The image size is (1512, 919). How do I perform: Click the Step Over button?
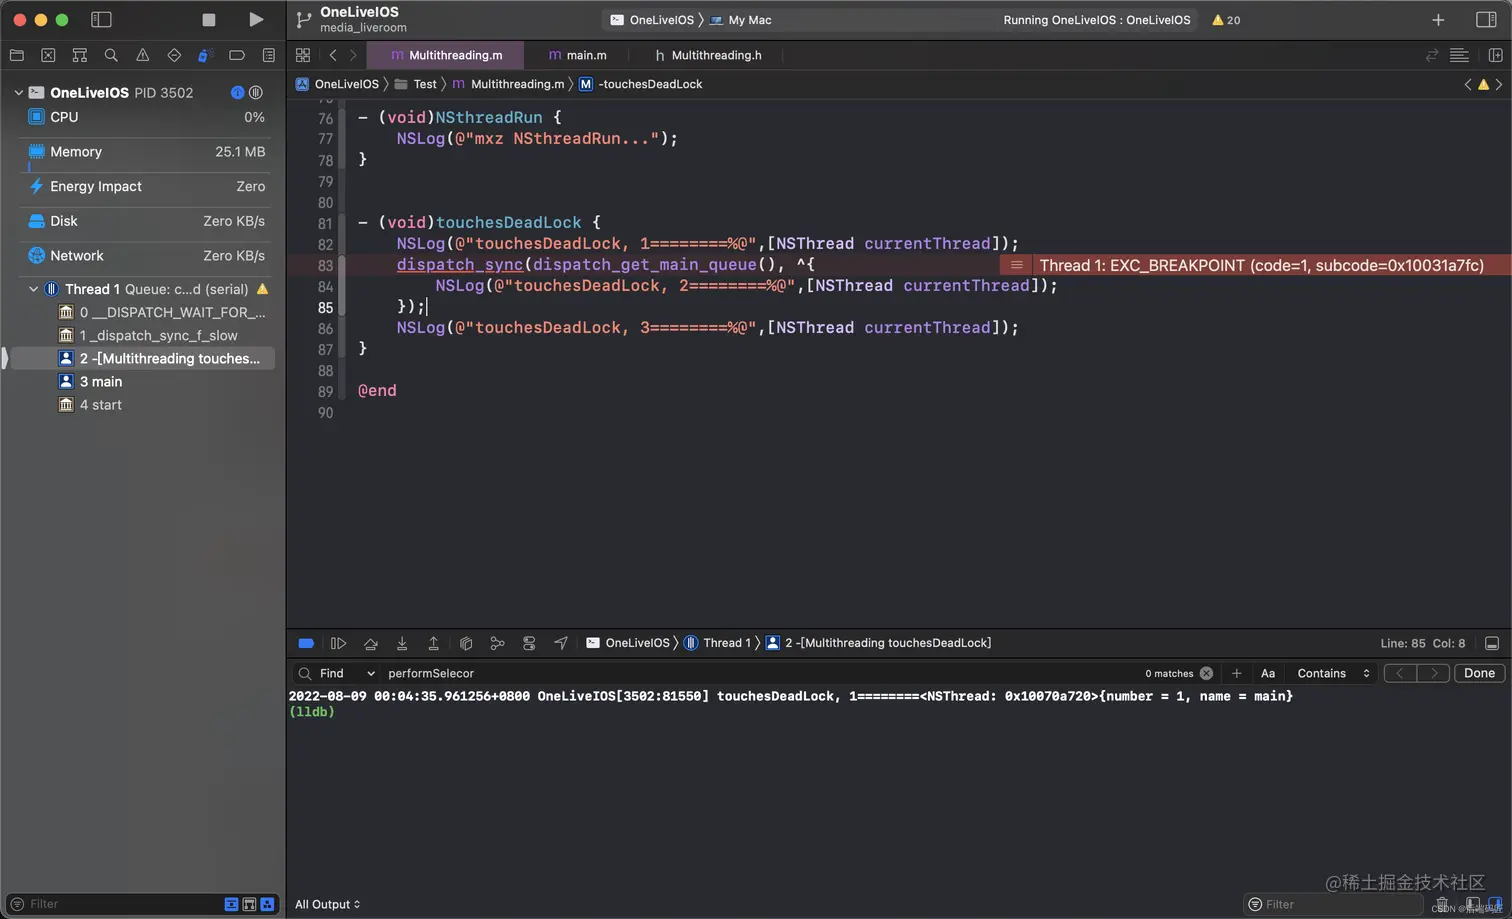pyautogui.click(x=370, y=643)
